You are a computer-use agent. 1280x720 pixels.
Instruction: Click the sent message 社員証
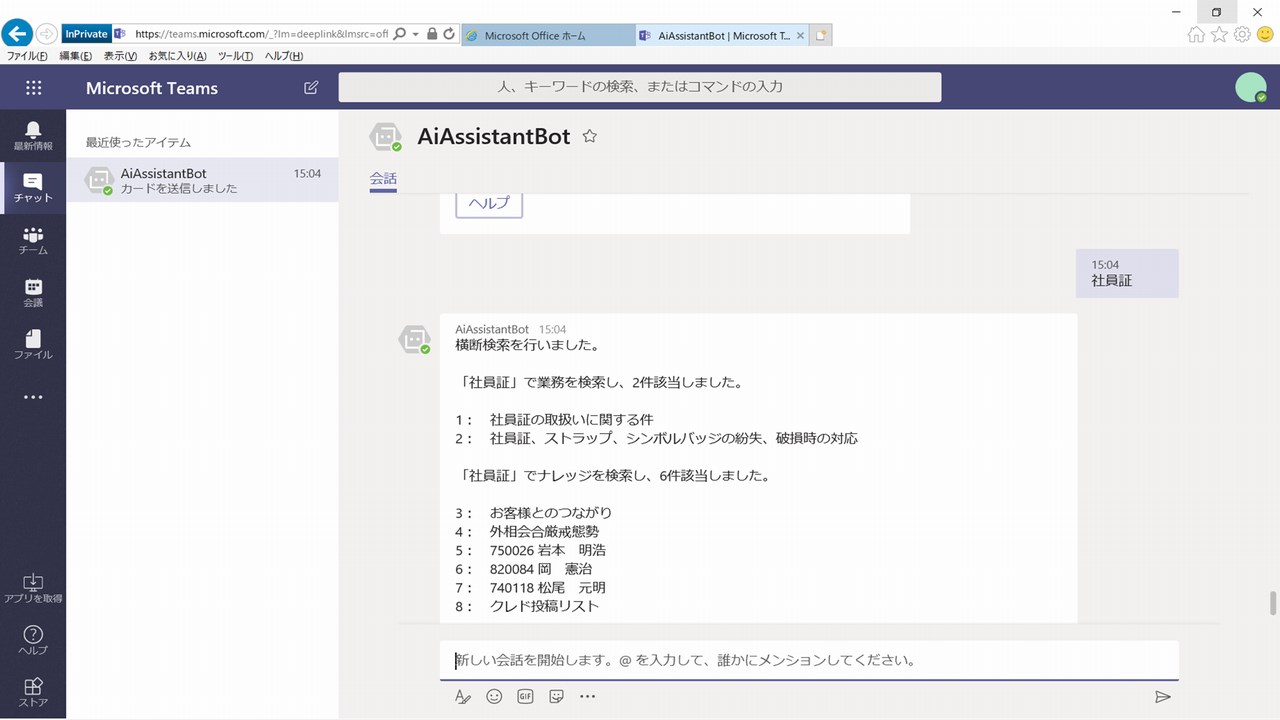click(x=1127, y=273)
